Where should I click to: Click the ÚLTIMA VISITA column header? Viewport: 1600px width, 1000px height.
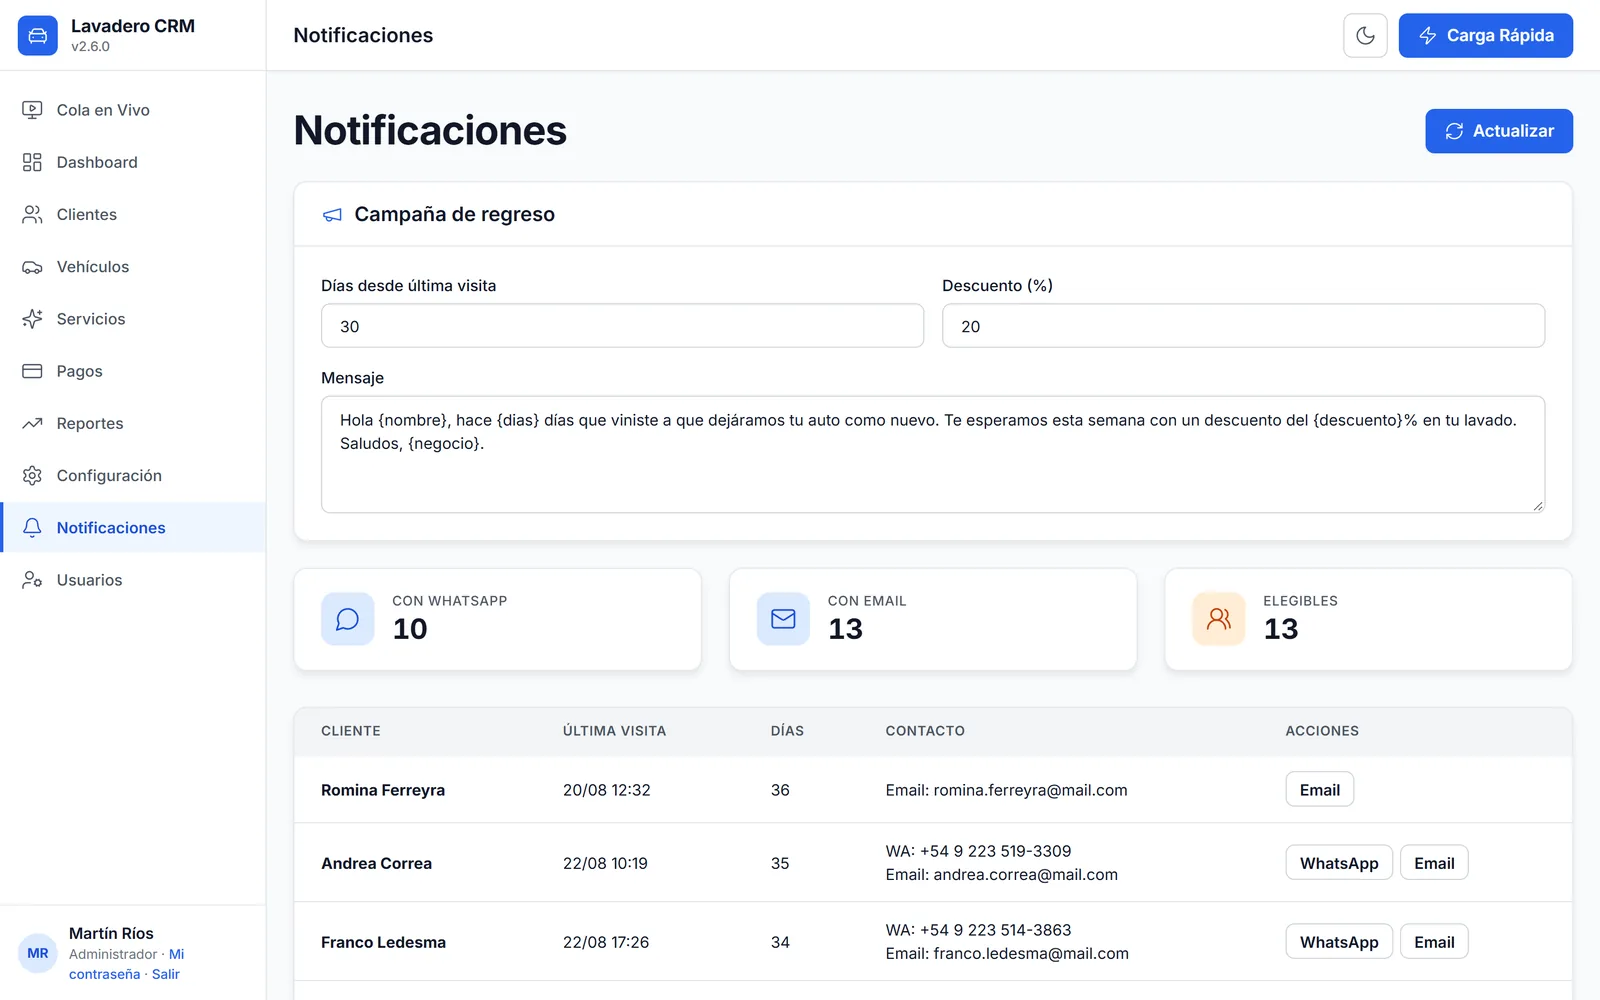[x=614, y=731]
